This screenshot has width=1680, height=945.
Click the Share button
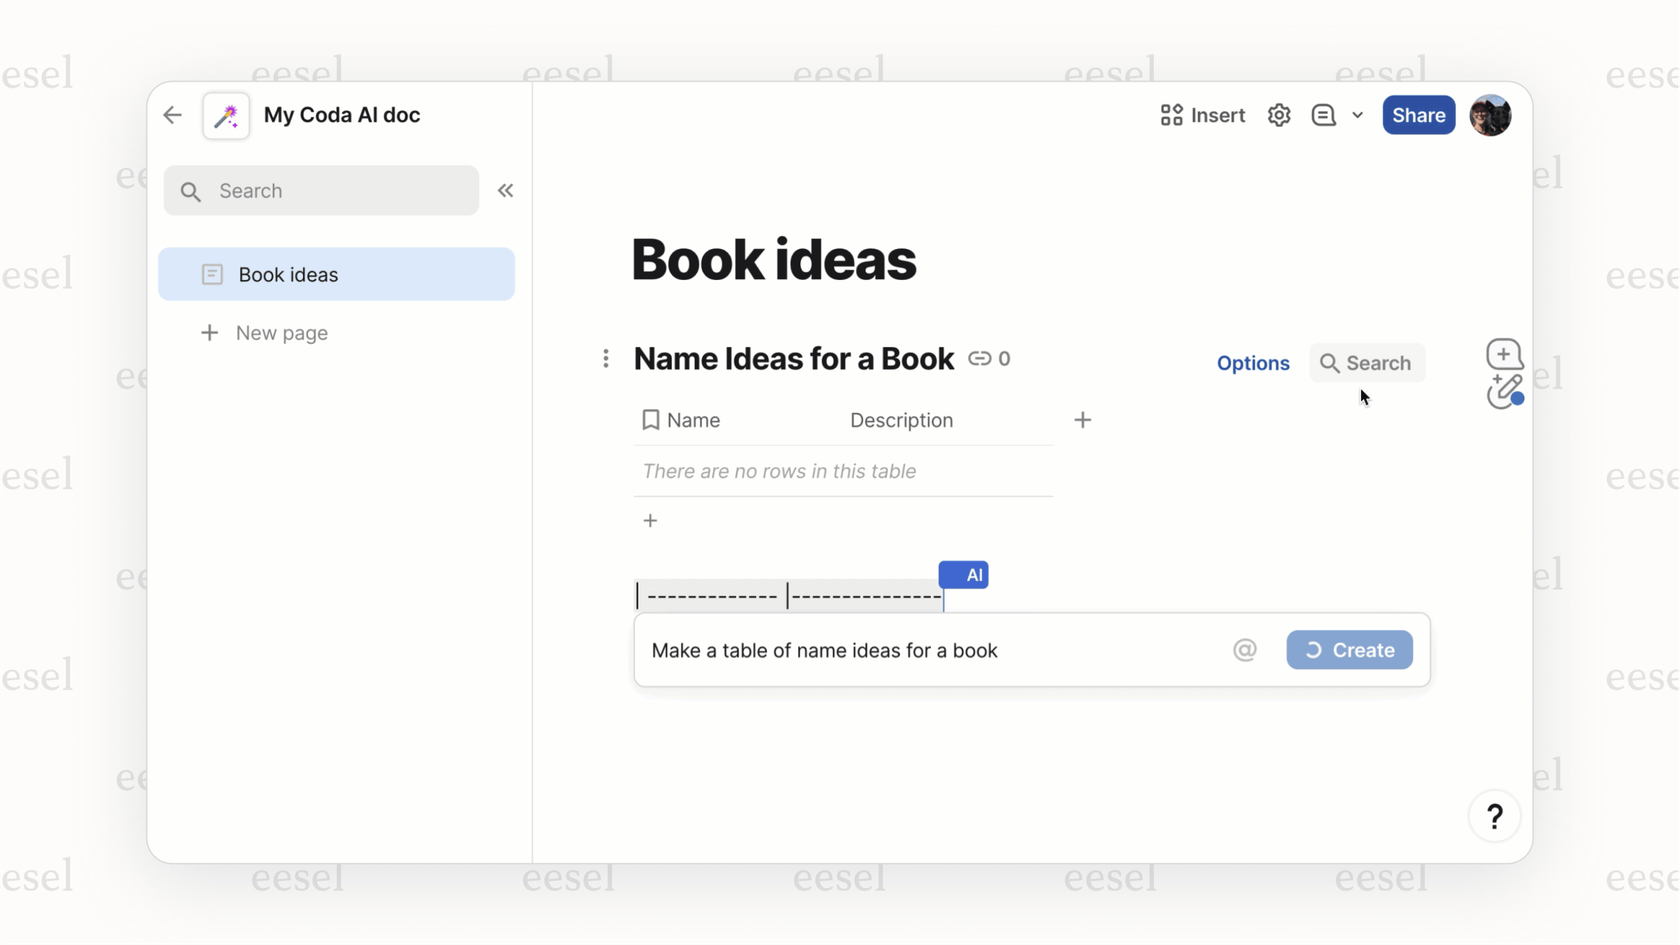click(1418, 115)
